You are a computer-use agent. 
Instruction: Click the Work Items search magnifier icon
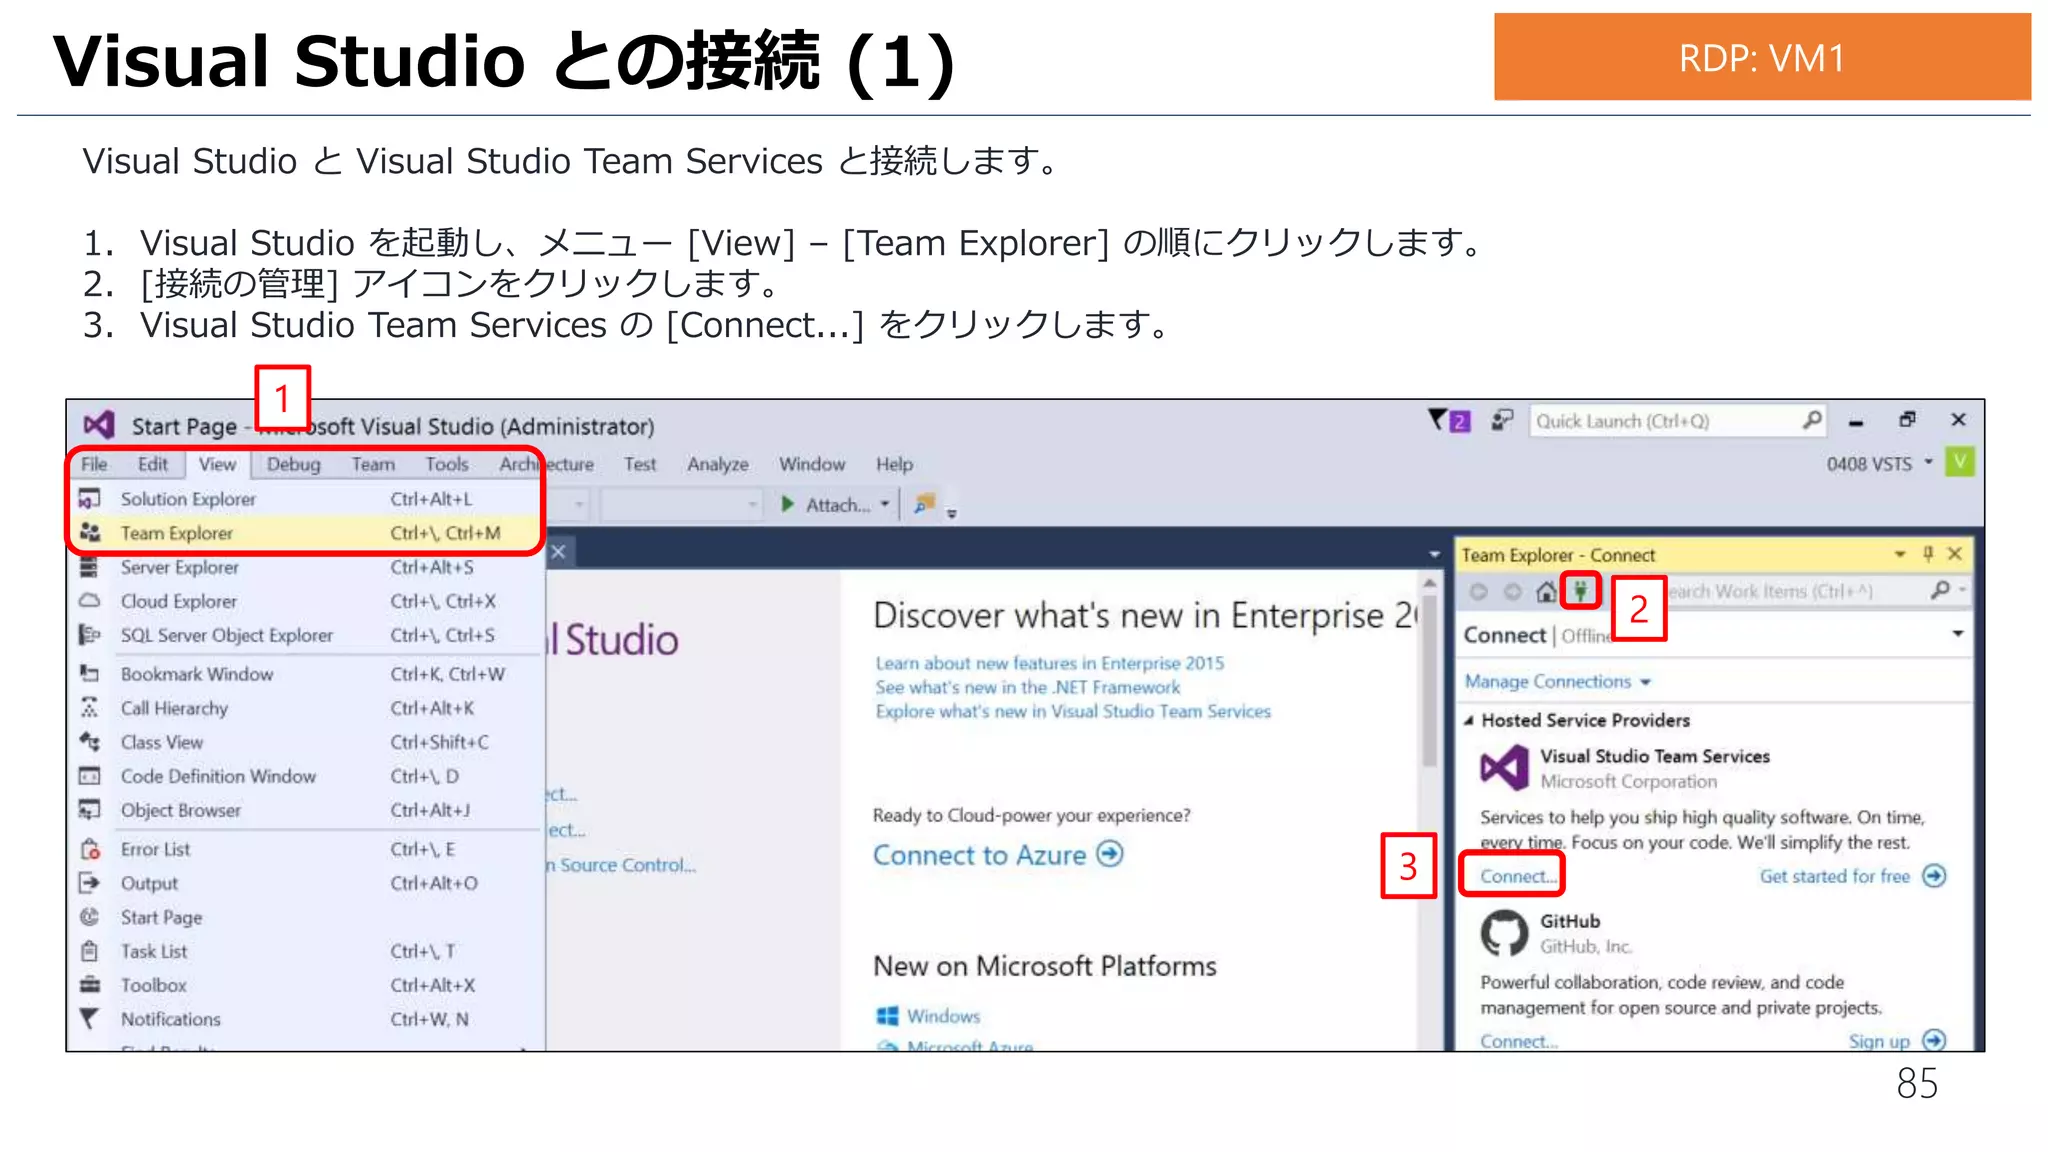1941,590
